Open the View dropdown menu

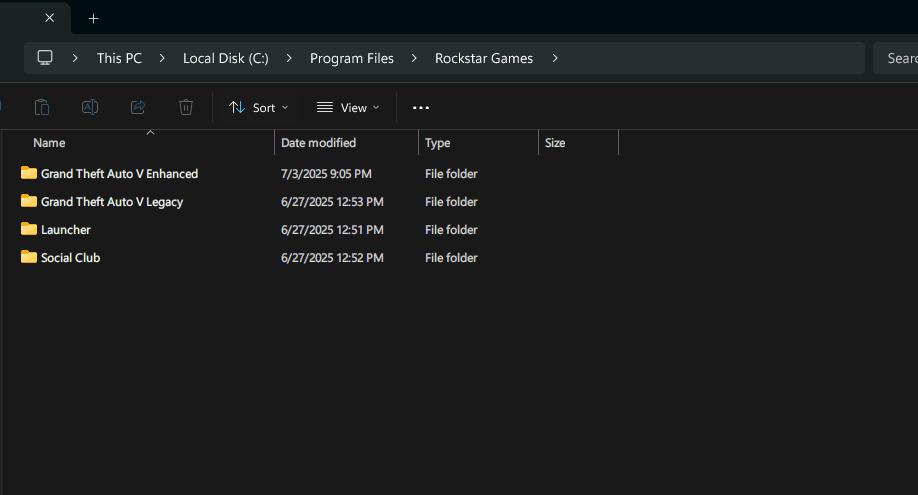click(x=348, y=107)
